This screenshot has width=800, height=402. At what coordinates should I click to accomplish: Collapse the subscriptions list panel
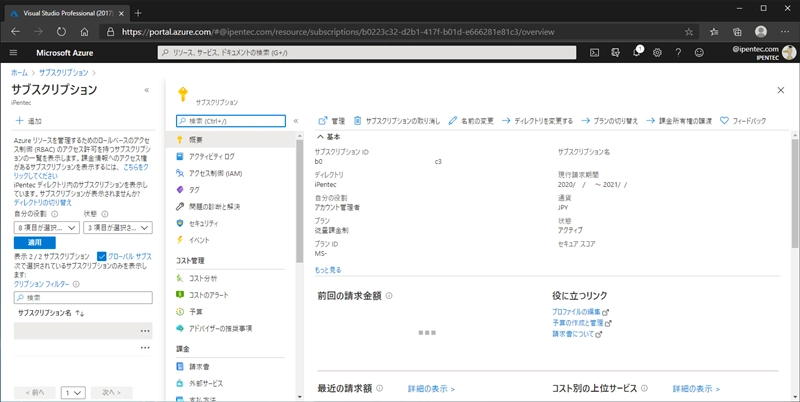click(x=147, y=90)
